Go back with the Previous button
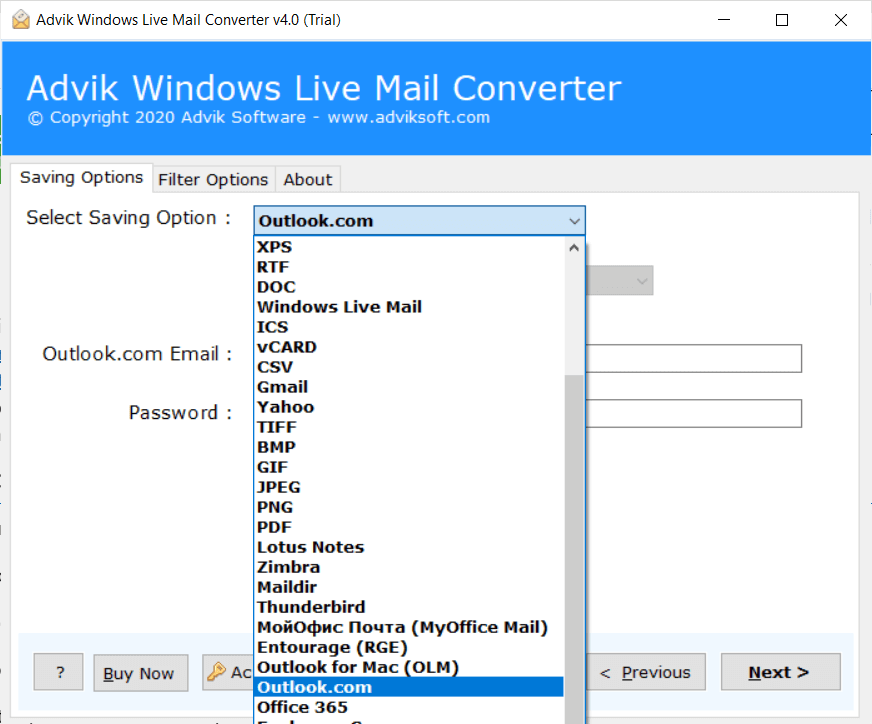 646,672
